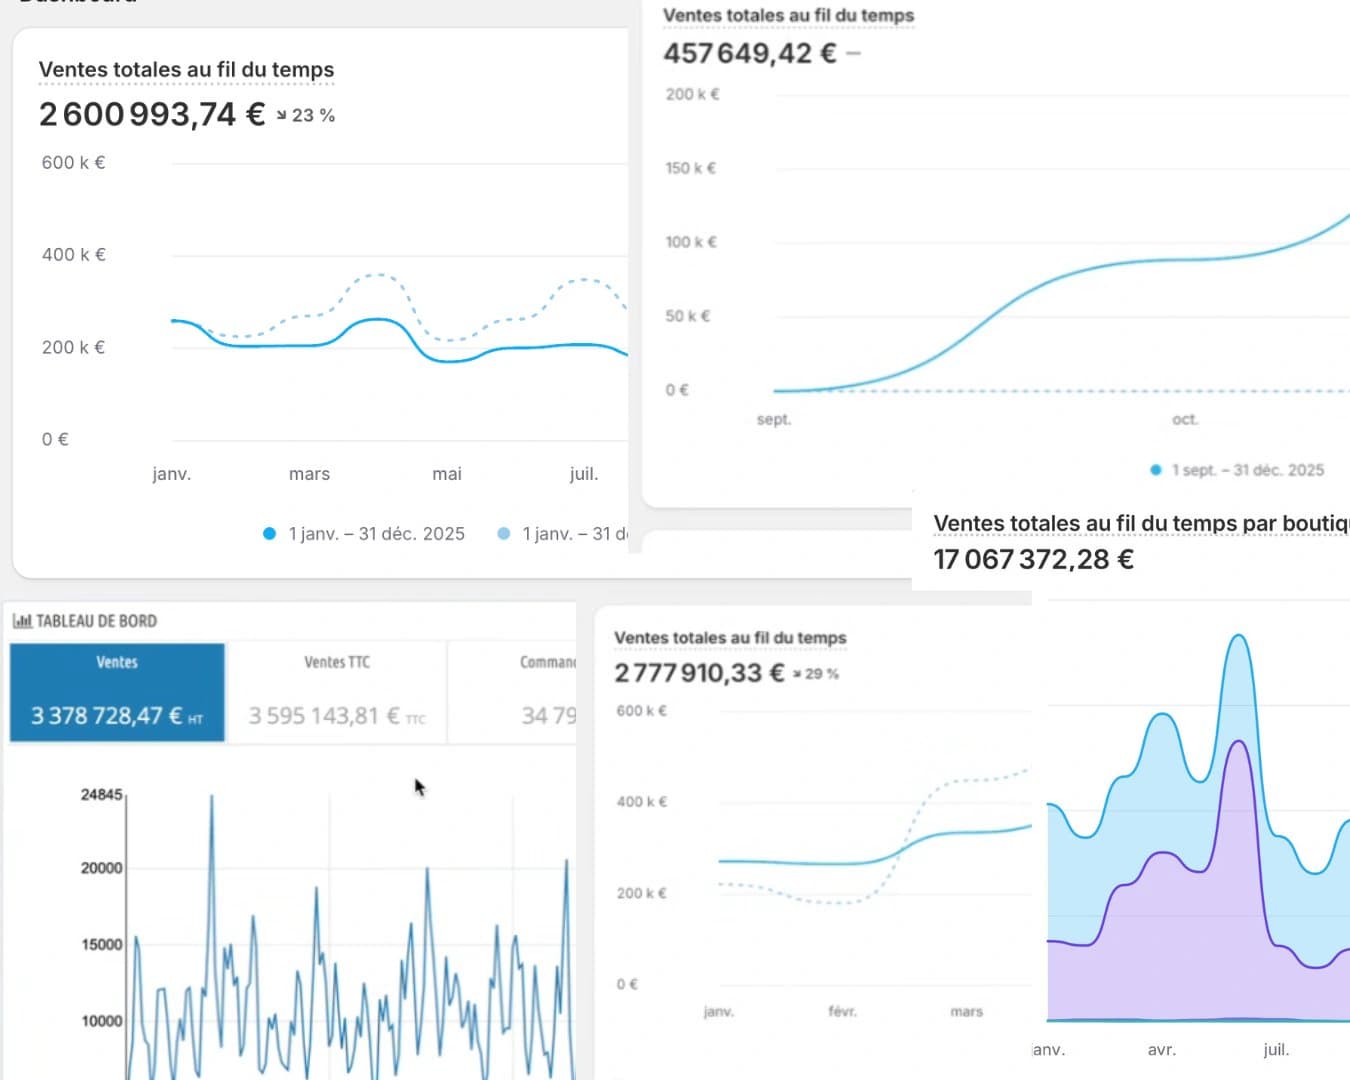1350x1080 pixels.
Task: Click the 17 067 372,28 € total
Action: pos(1033,559)
